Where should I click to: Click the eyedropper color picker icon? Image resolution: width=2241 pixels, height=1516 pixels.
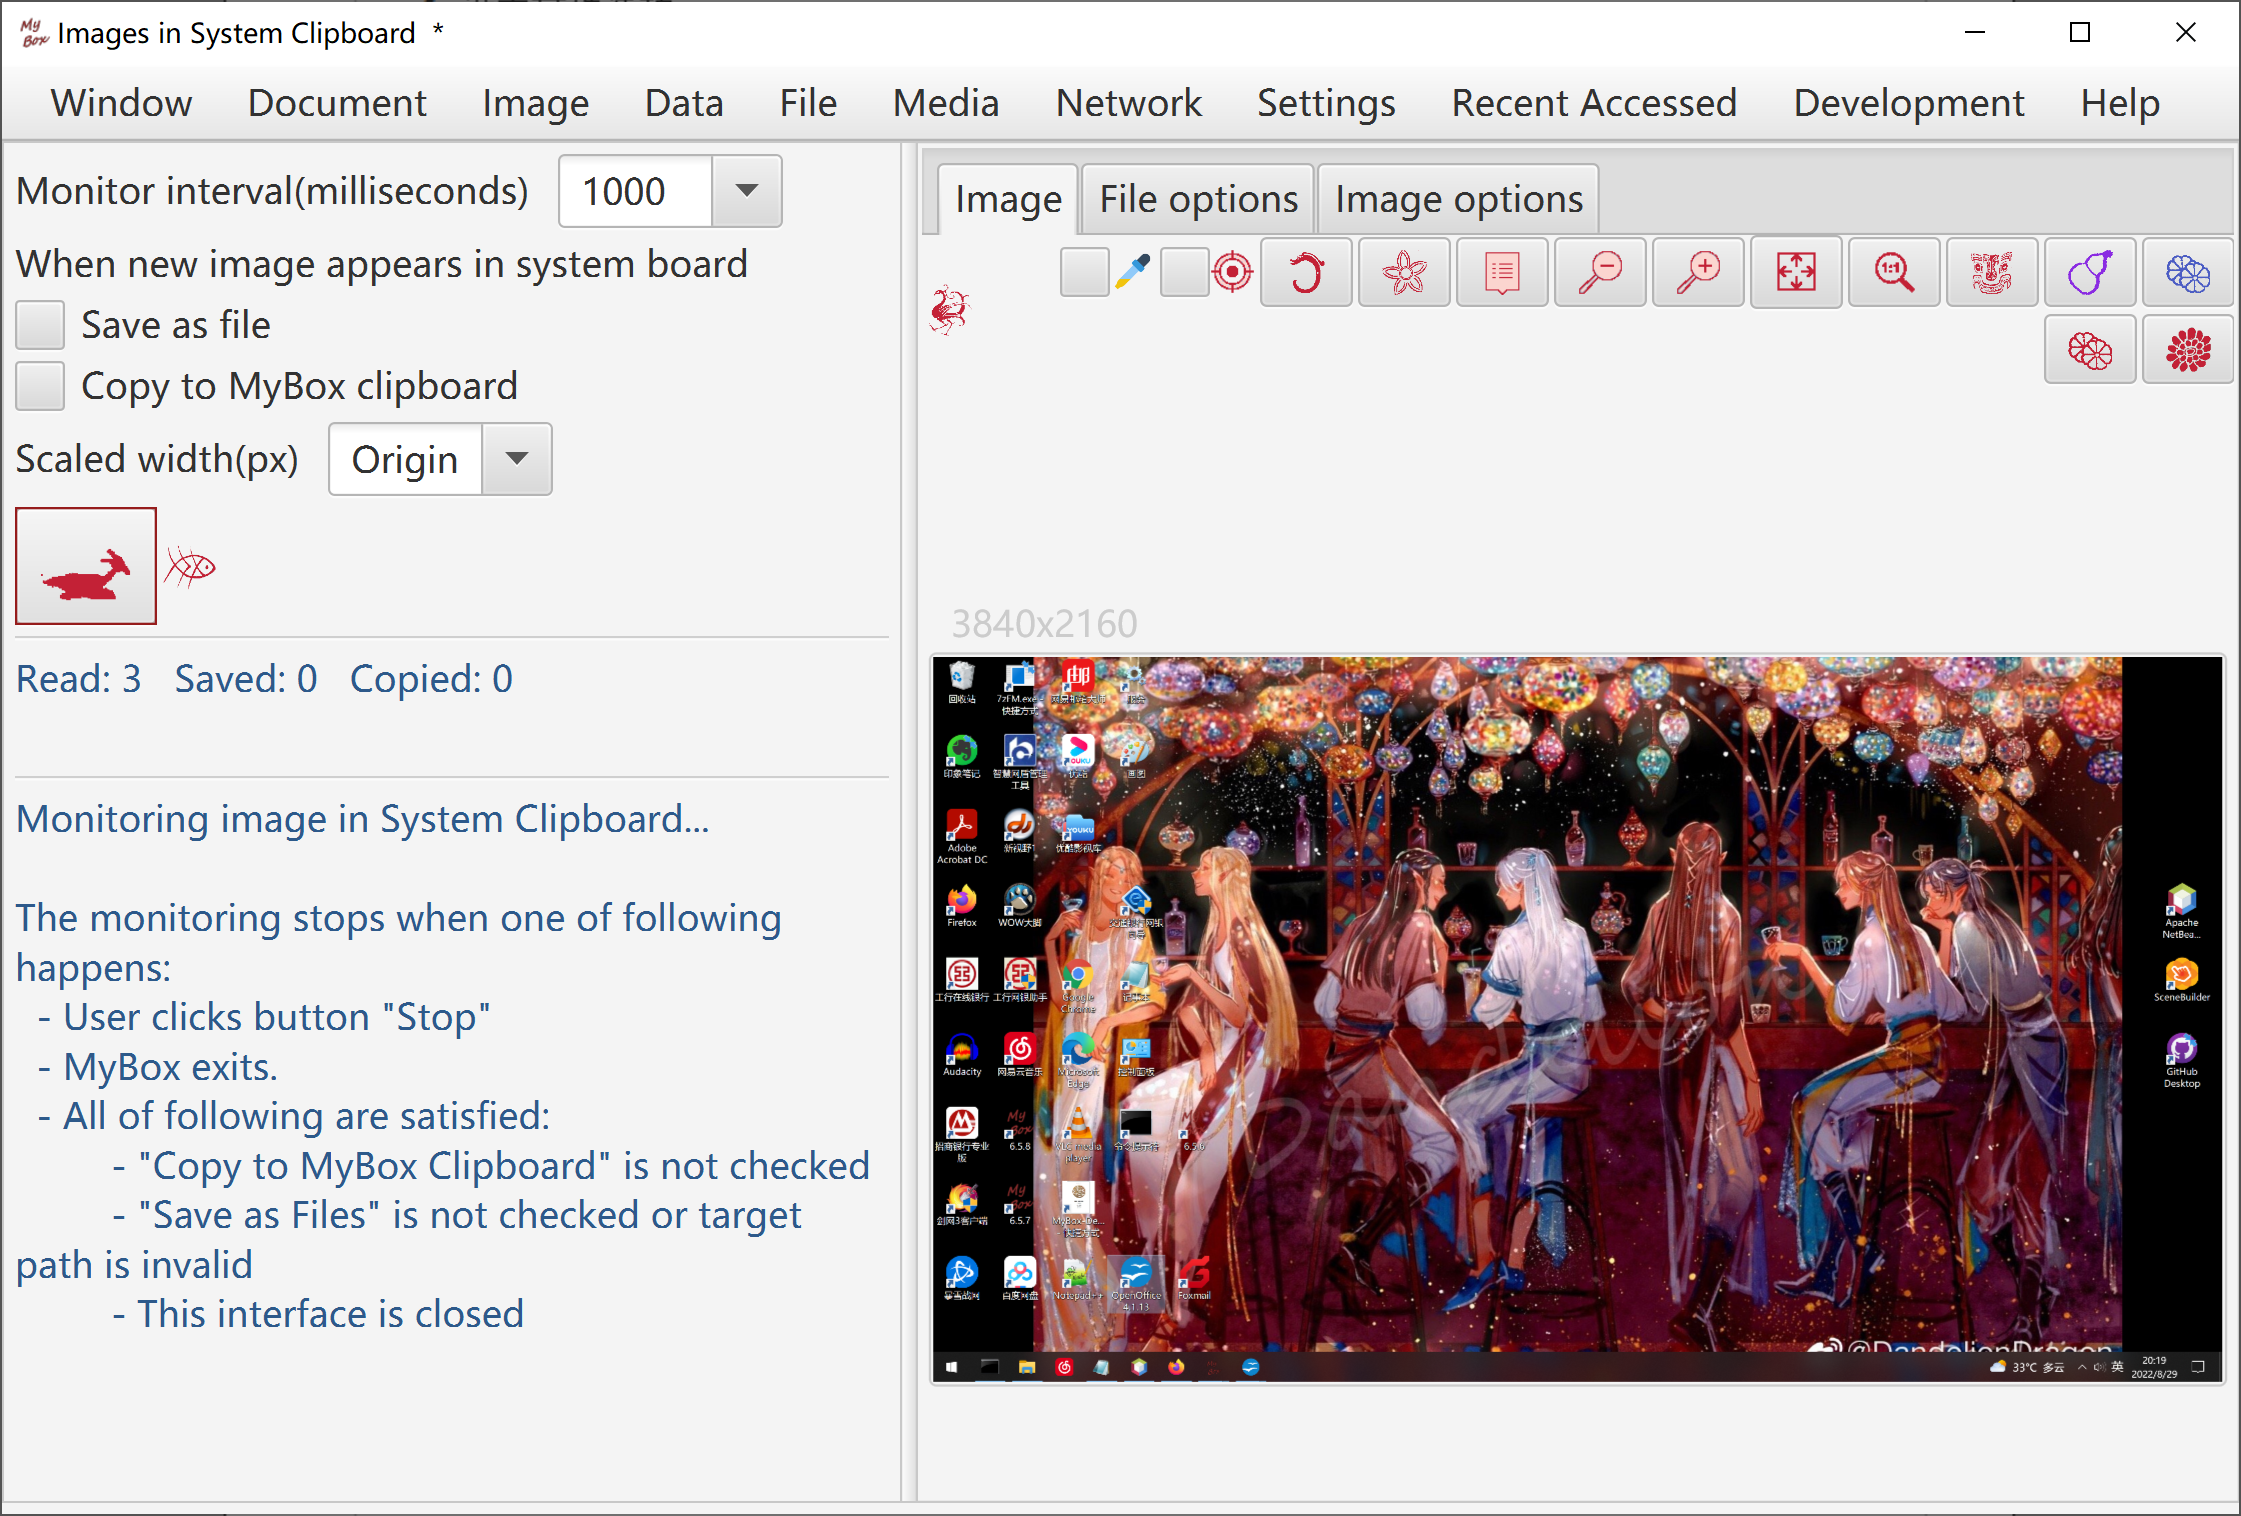[x=1133, y=271]
